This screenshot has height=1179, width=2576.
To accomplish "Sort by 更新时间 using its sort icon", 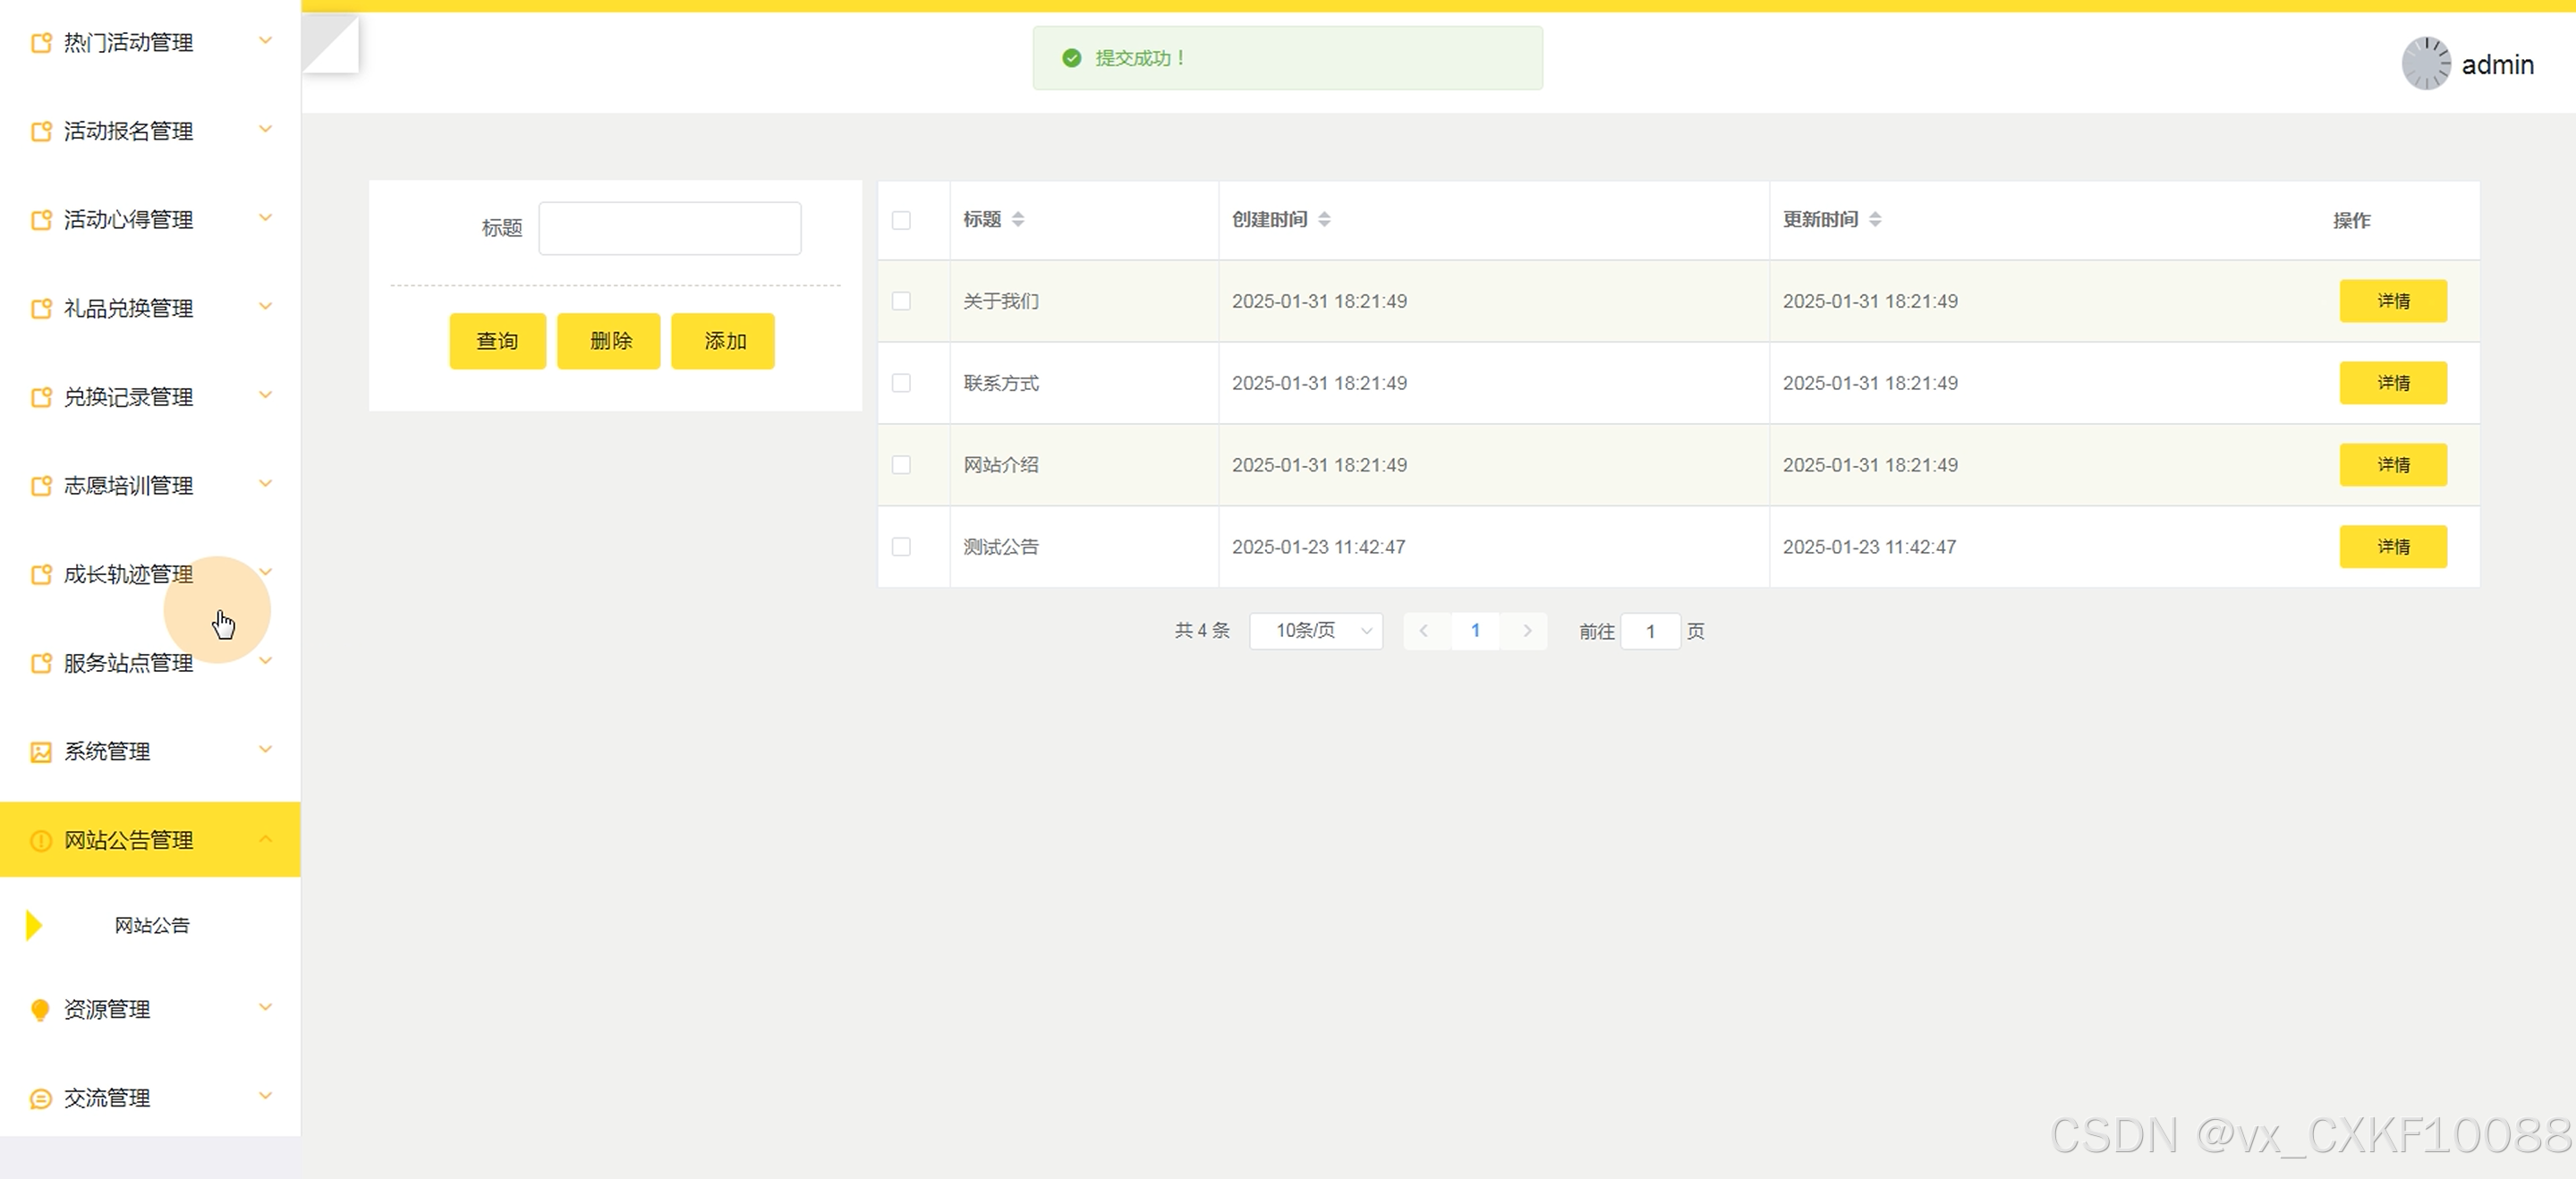I will (1874, 219).
